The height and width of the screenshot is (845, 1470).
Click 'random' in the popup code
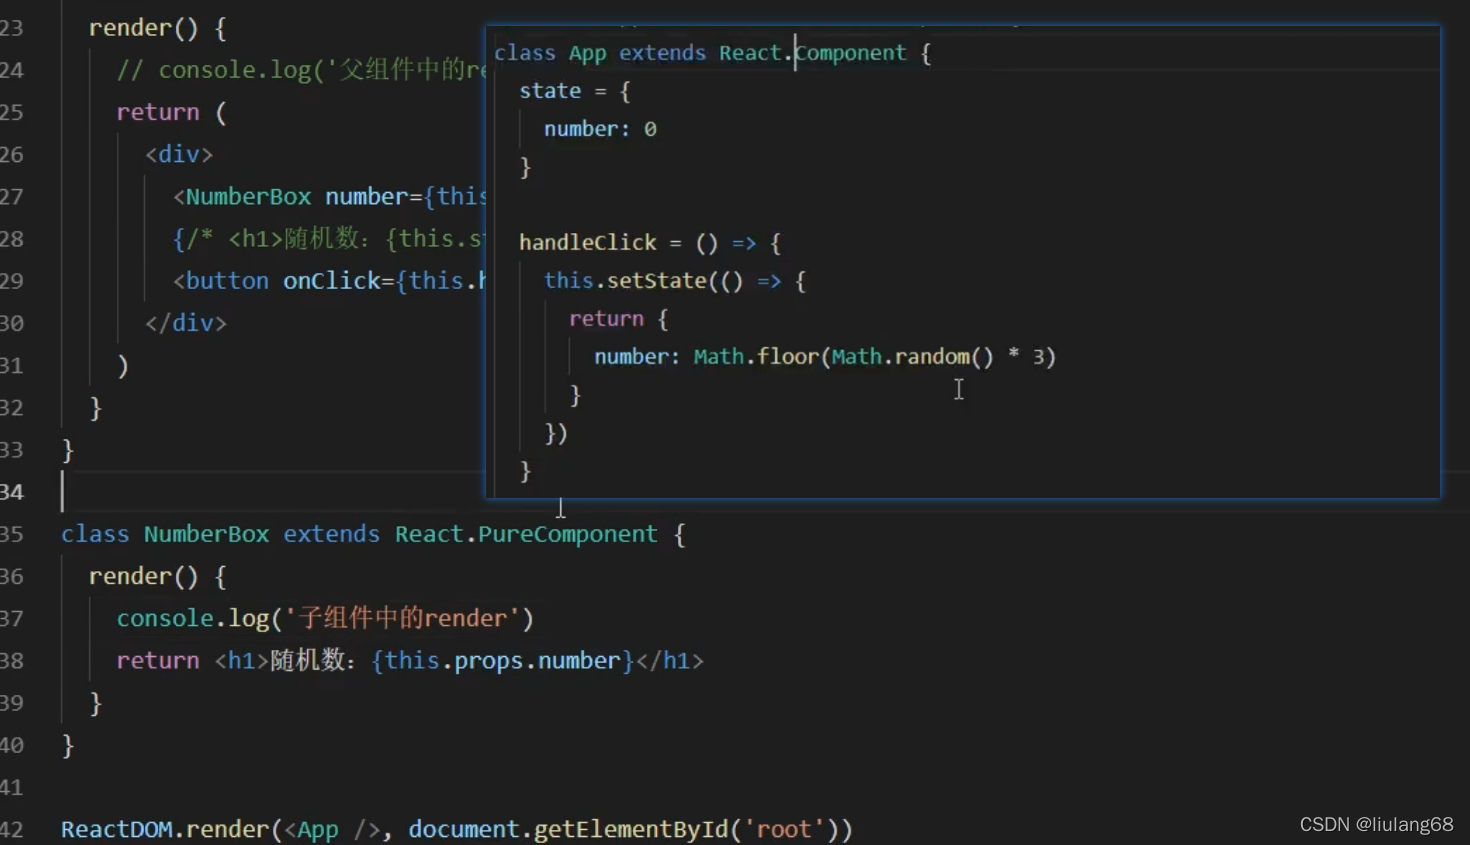click(x=932, y=357)
